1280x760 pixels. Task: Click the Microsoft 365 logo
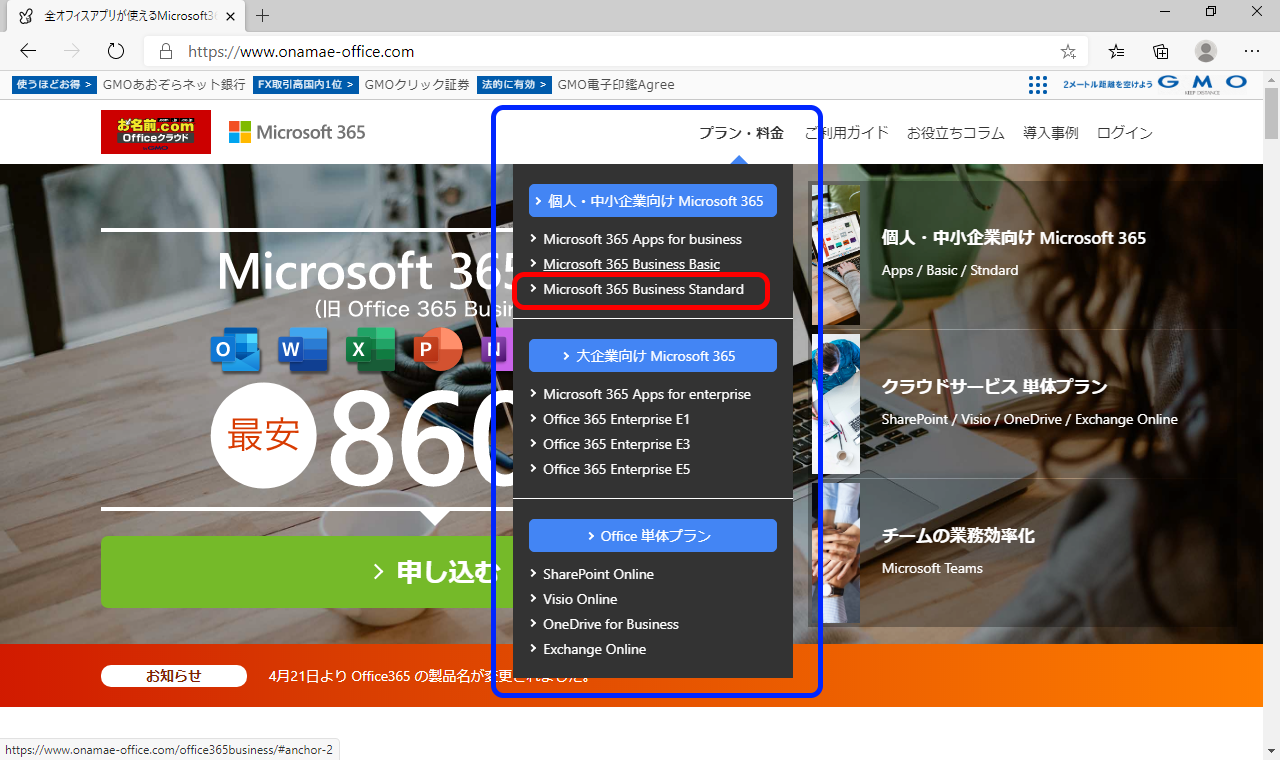297,132
